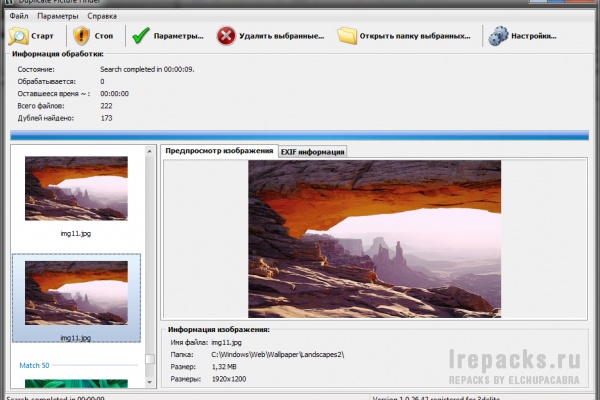Open the Параметры menu in menu bar
600x400 pixels.
[58, 16]
